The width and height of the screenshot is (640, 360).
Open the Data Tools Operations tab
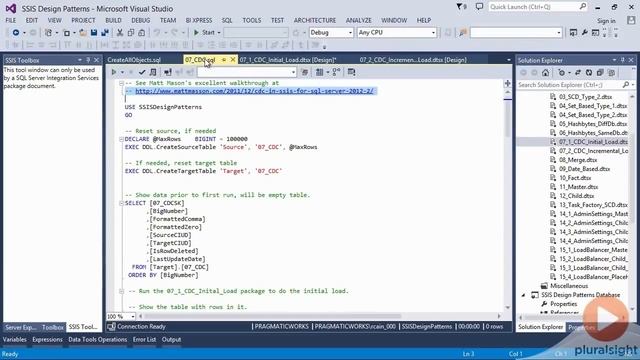98,340
